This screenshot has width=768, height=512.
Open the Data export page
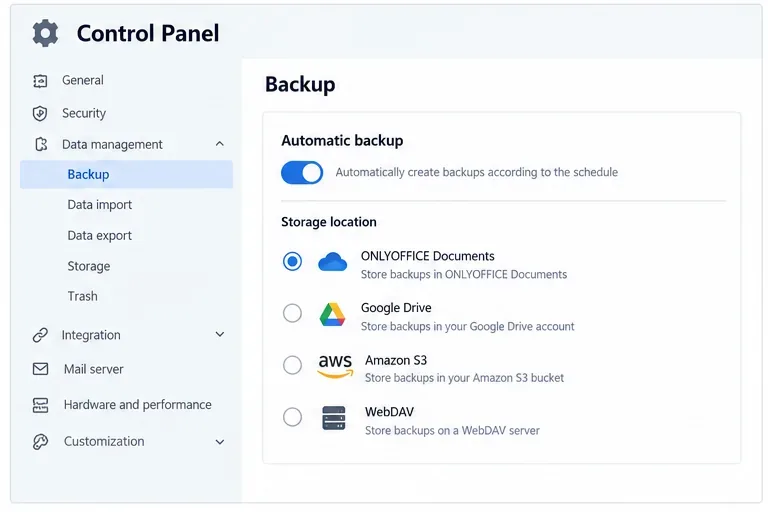pyautogui.click(x=99, y=236)
